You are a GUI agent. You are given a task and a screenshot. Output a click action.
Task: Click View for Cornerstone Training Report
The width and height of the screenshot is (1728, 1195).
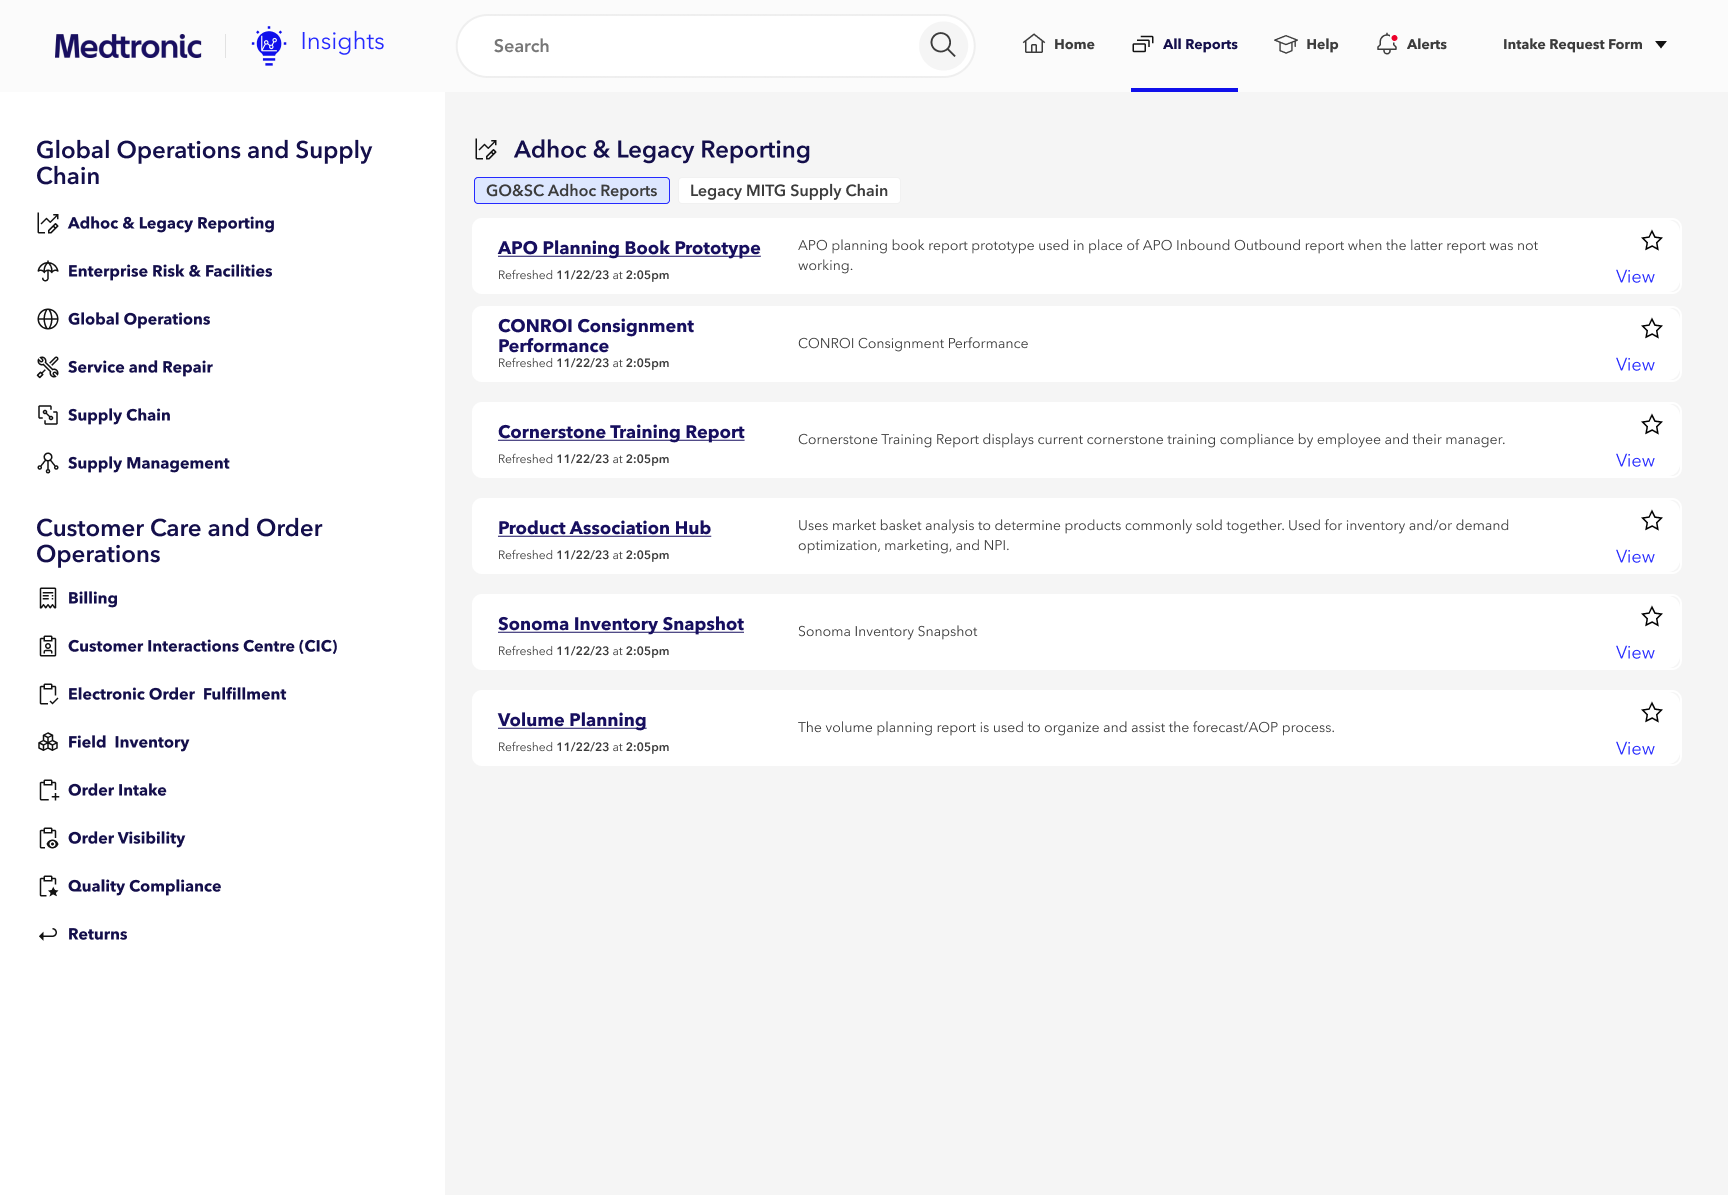[x=1635, y=461]
